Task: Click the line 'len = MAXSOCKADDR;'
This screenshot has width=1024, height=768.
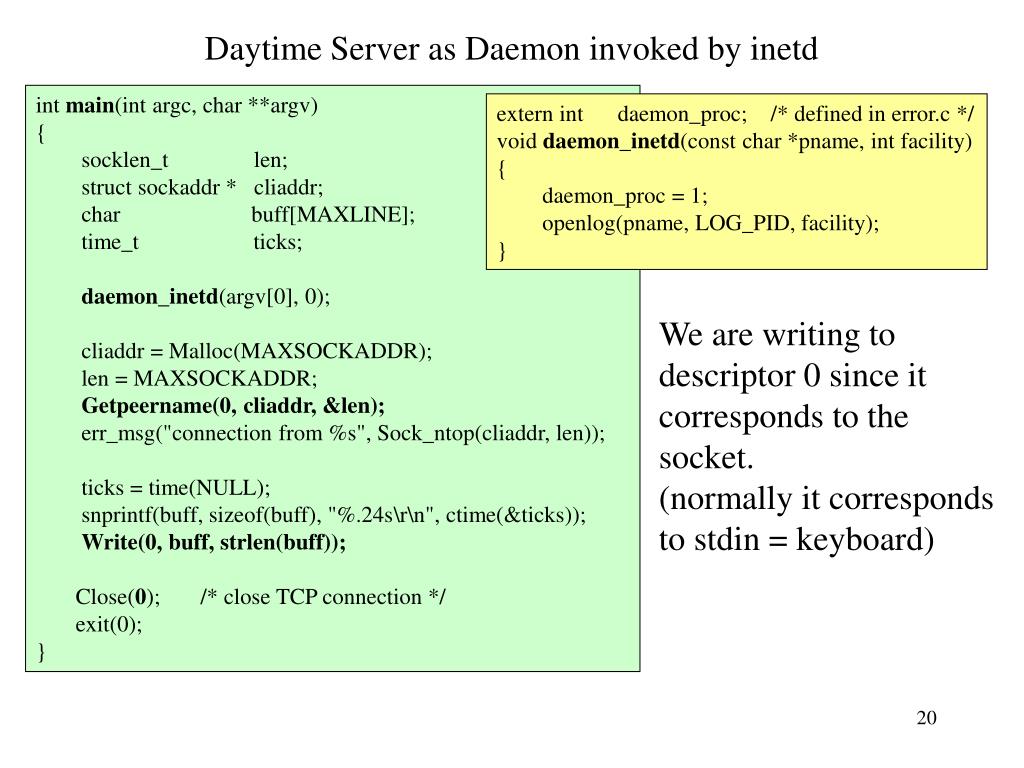Action: [x=199, y=379]
